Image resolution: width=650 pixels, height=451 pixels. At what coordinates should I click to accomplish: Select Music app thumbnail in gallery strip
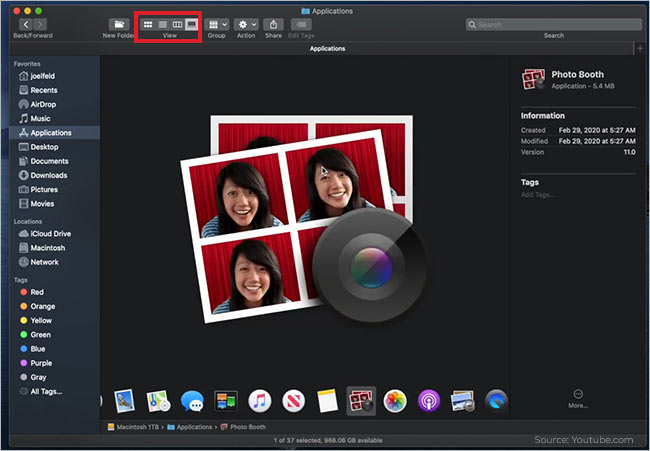(260, 401)
